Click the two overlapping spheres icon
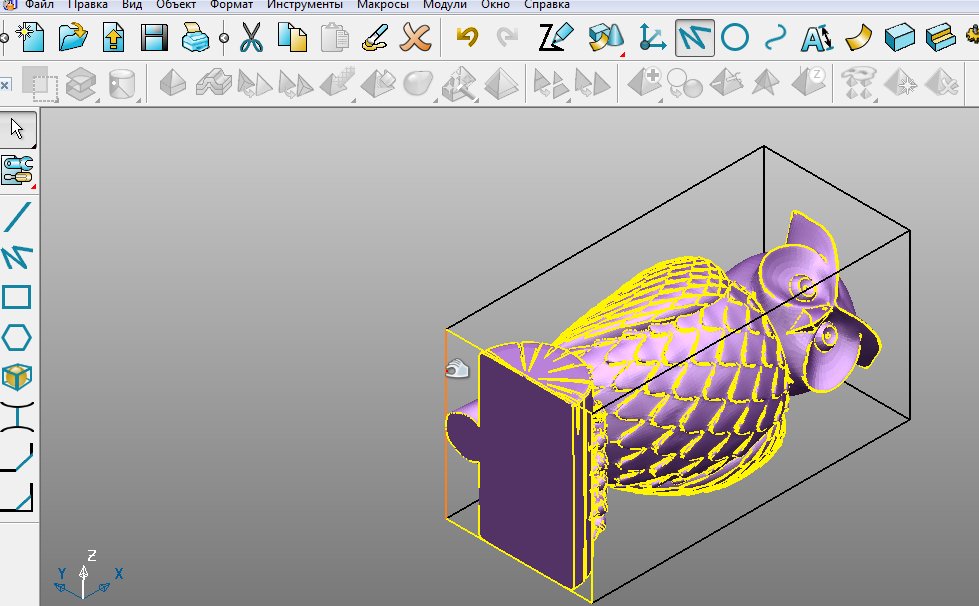 (x=685, y=84)
